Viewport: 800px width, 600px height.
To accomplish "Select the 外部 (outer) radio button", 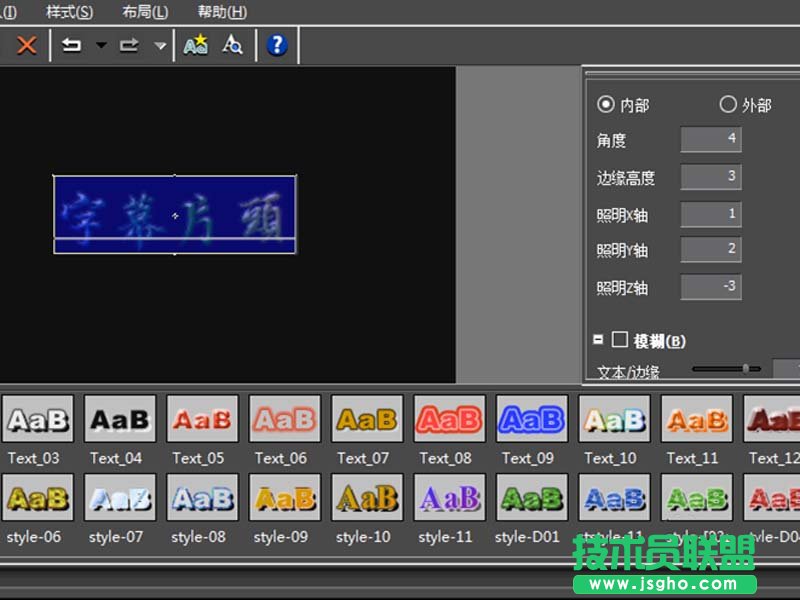I will 728,104.
